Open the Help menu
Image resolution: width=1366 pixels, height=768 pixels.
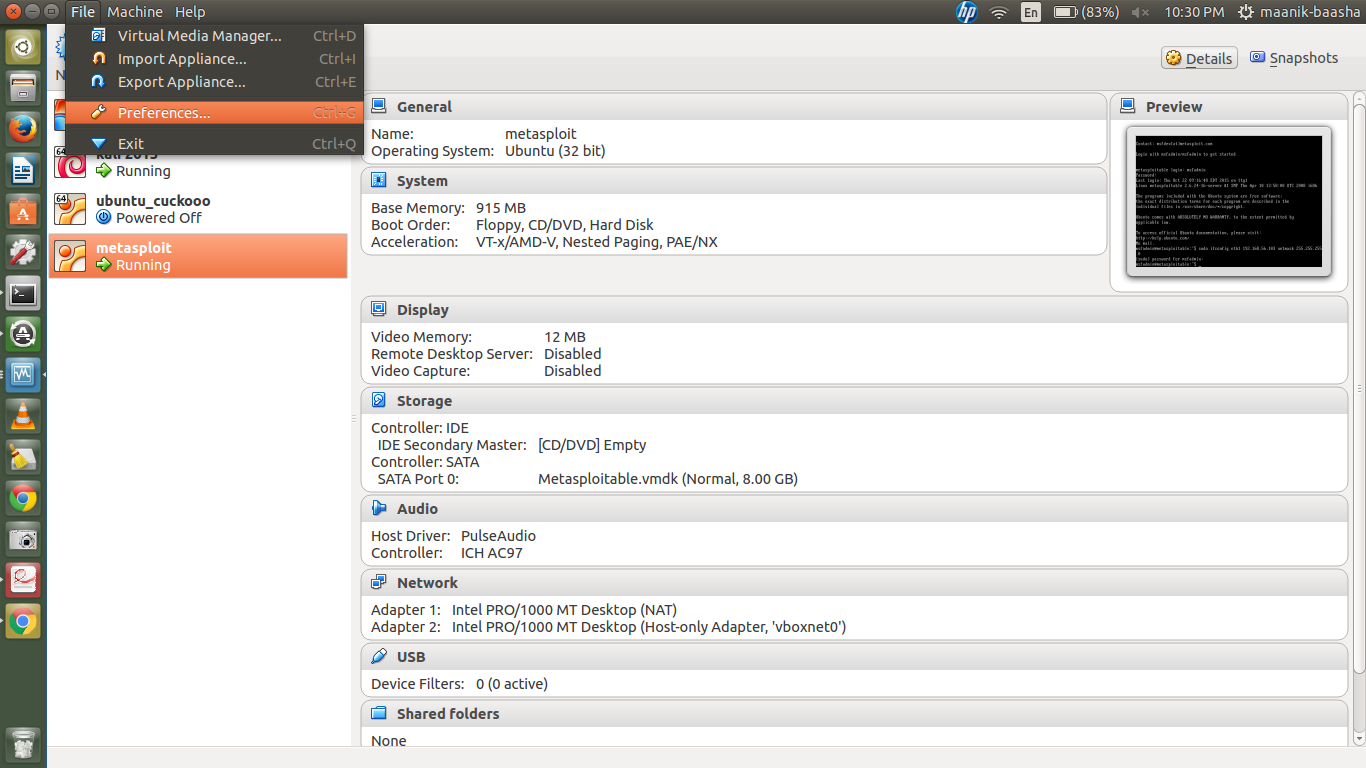point(190,12)
